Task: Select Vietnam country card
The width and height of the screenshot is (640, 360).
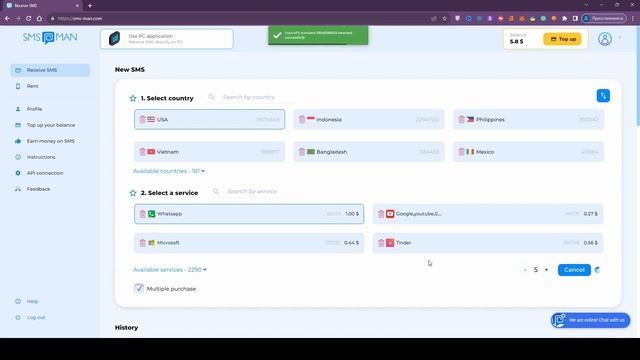Action: pos(209,151)
